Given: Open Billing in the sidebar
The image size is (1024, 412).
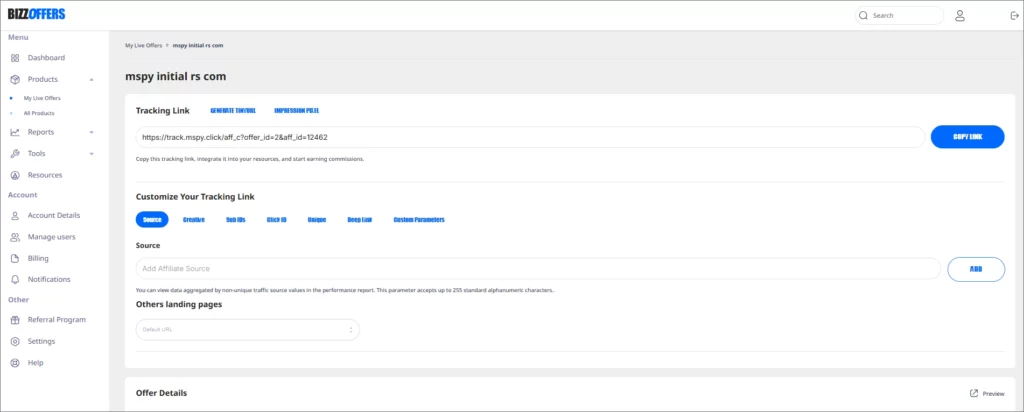Looking at the screenshot, I should [x=39, y=259].
